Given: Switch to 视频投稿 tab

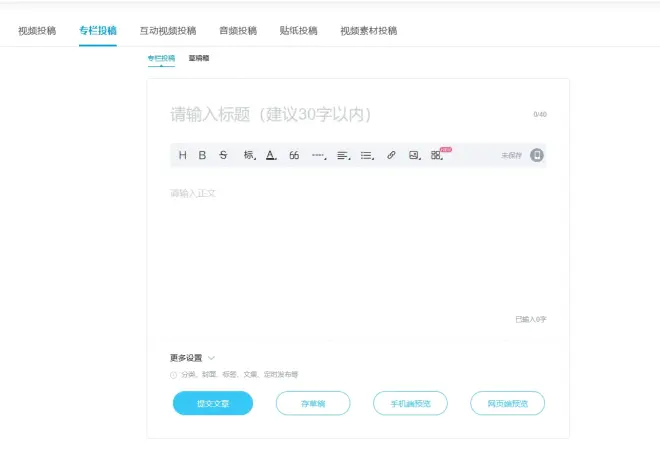Looking at the screenshot, I should [x=37, y=31].
